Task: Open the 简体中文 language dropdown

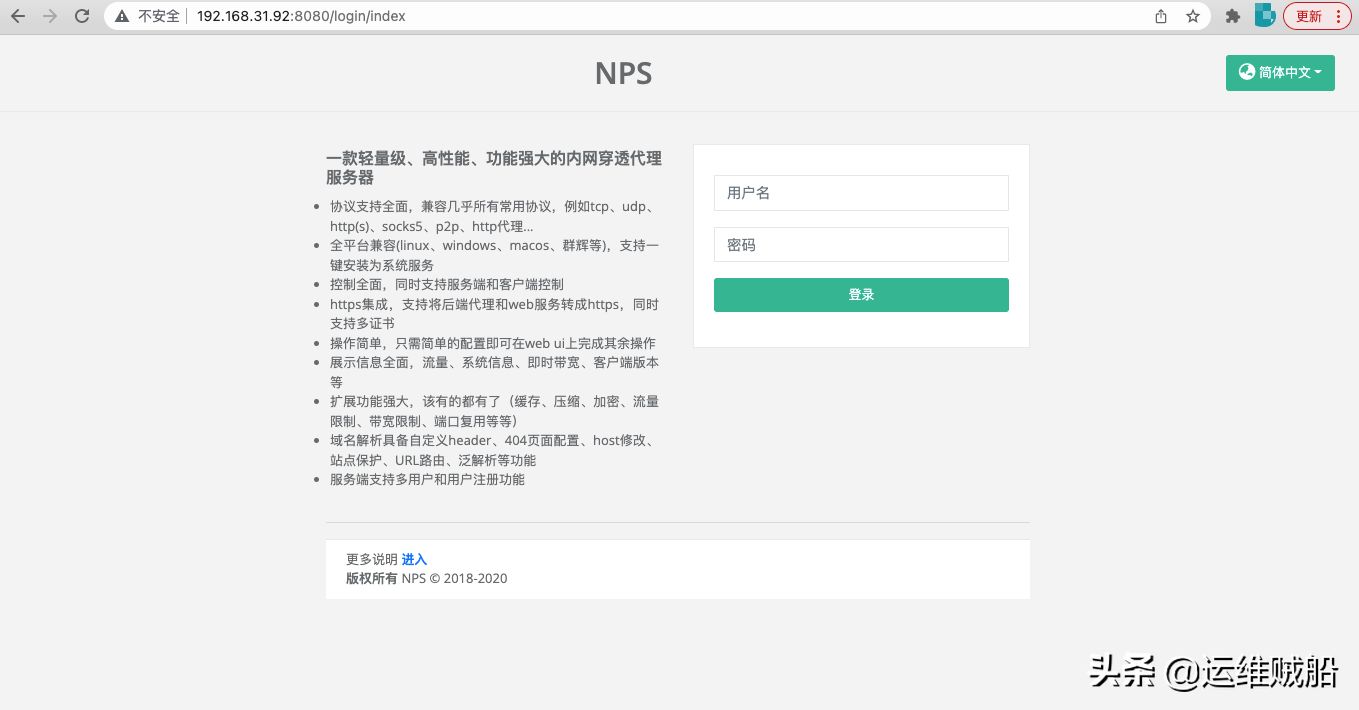Action: coord(1280,73)
